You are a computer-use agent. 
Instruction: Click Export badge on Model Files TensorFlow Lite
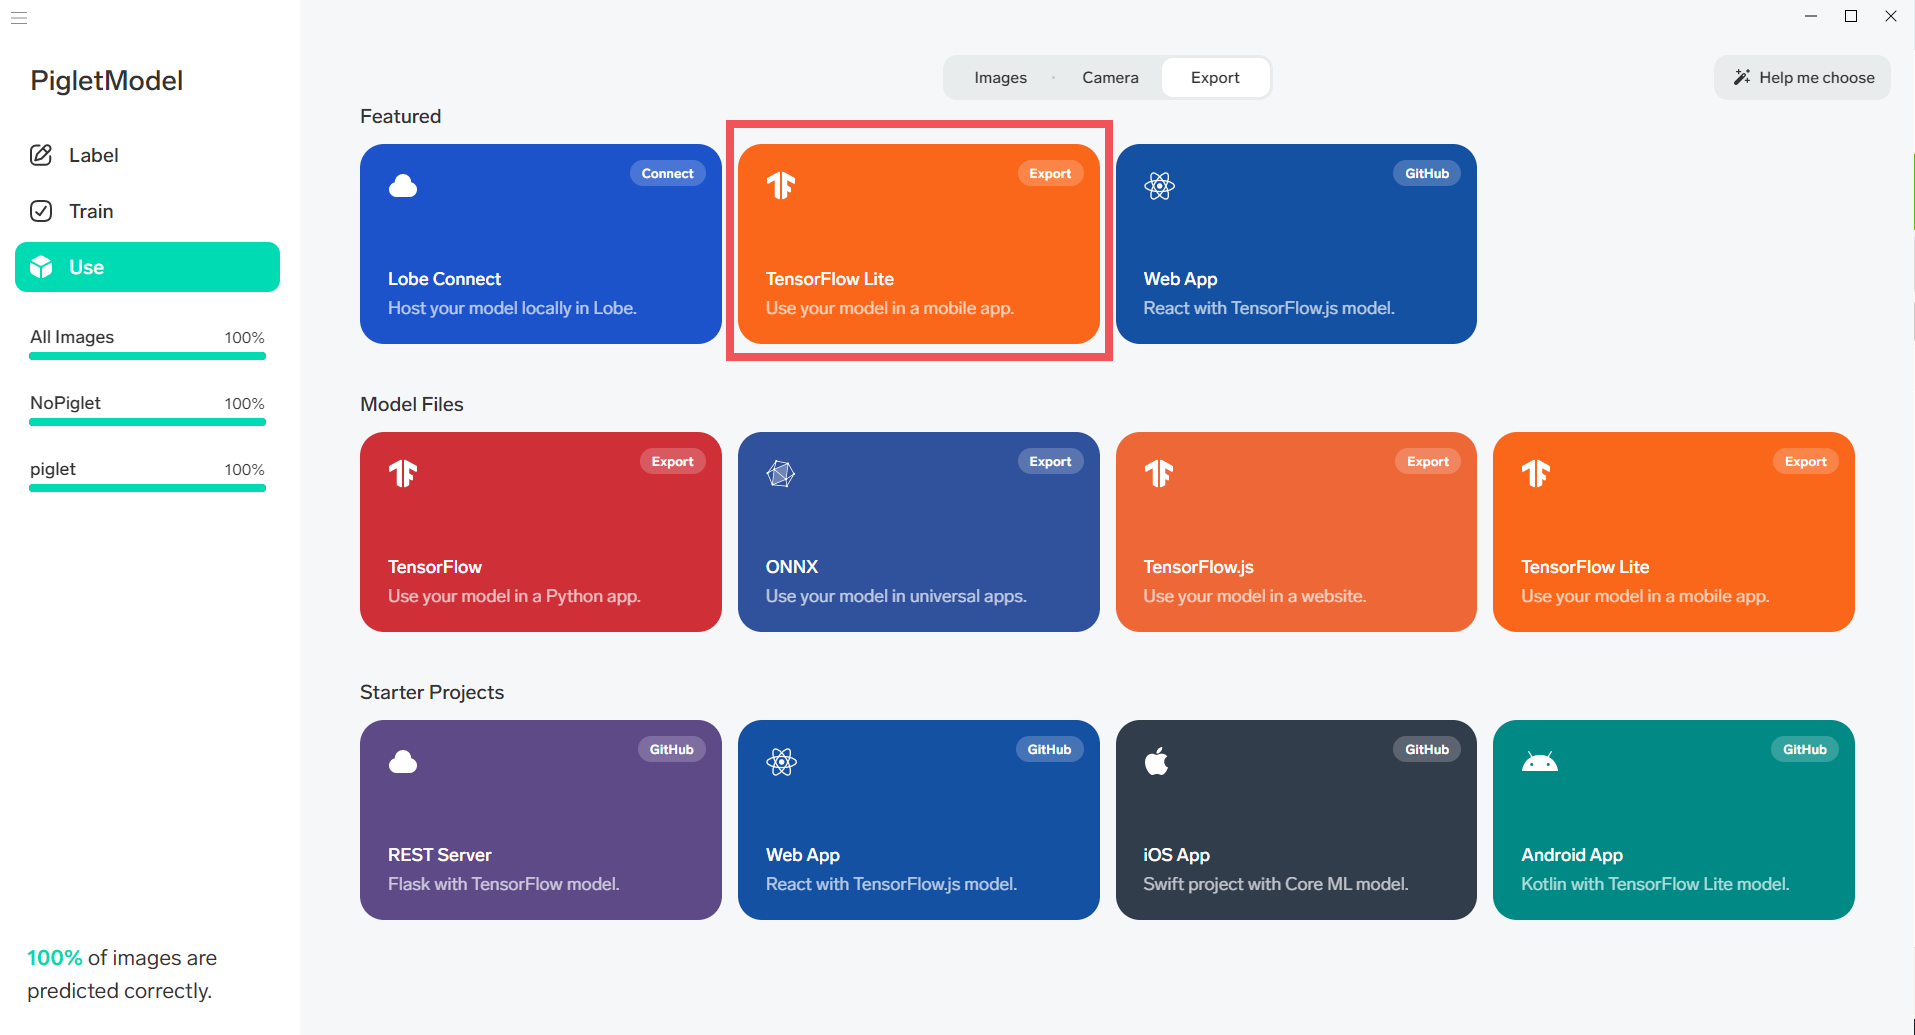point(1806,461)
